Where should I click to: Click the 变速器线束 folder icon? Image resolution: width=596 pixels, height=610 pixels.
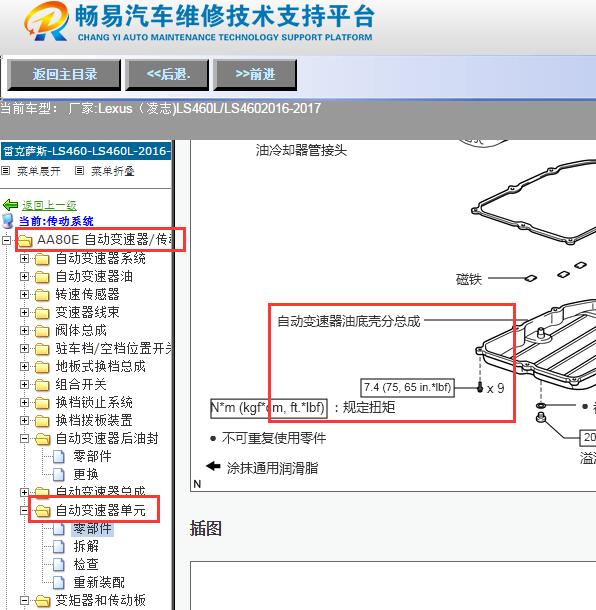(x=42, y=313)
